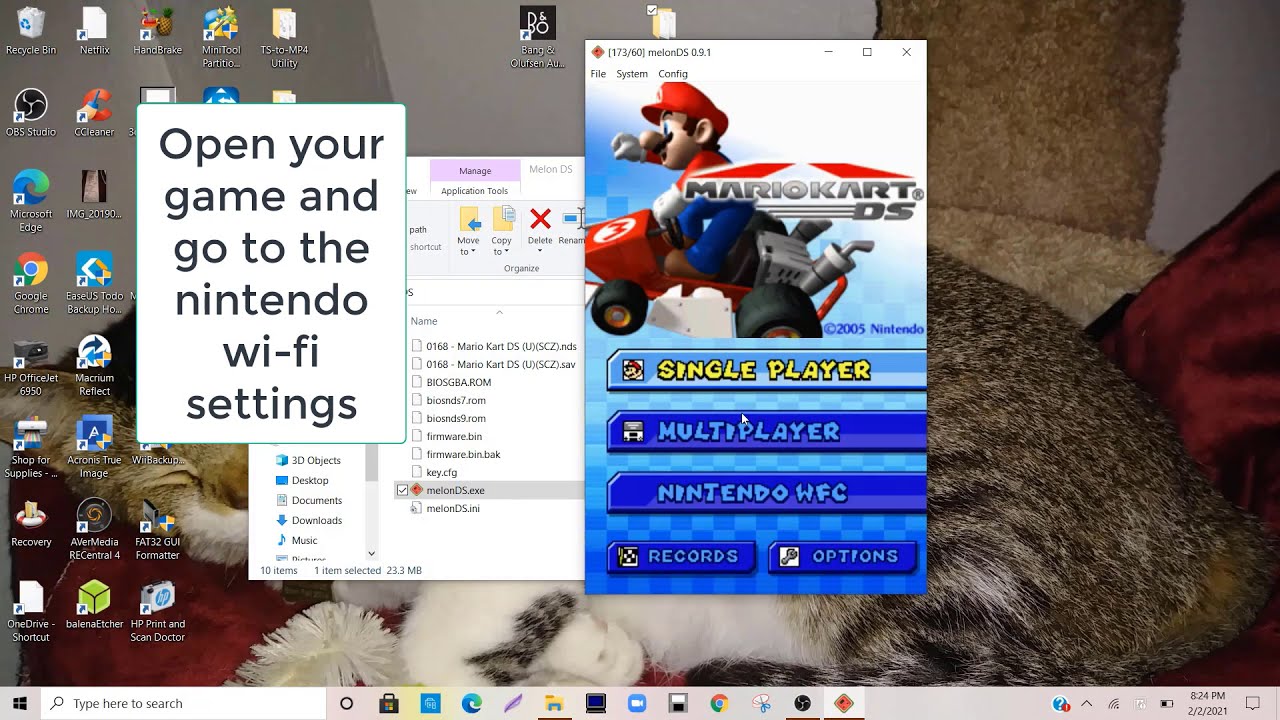Launch Macrium Reflect from the desktop
Viewport: 1280px width, 720px height.
[x=94, y=366]
